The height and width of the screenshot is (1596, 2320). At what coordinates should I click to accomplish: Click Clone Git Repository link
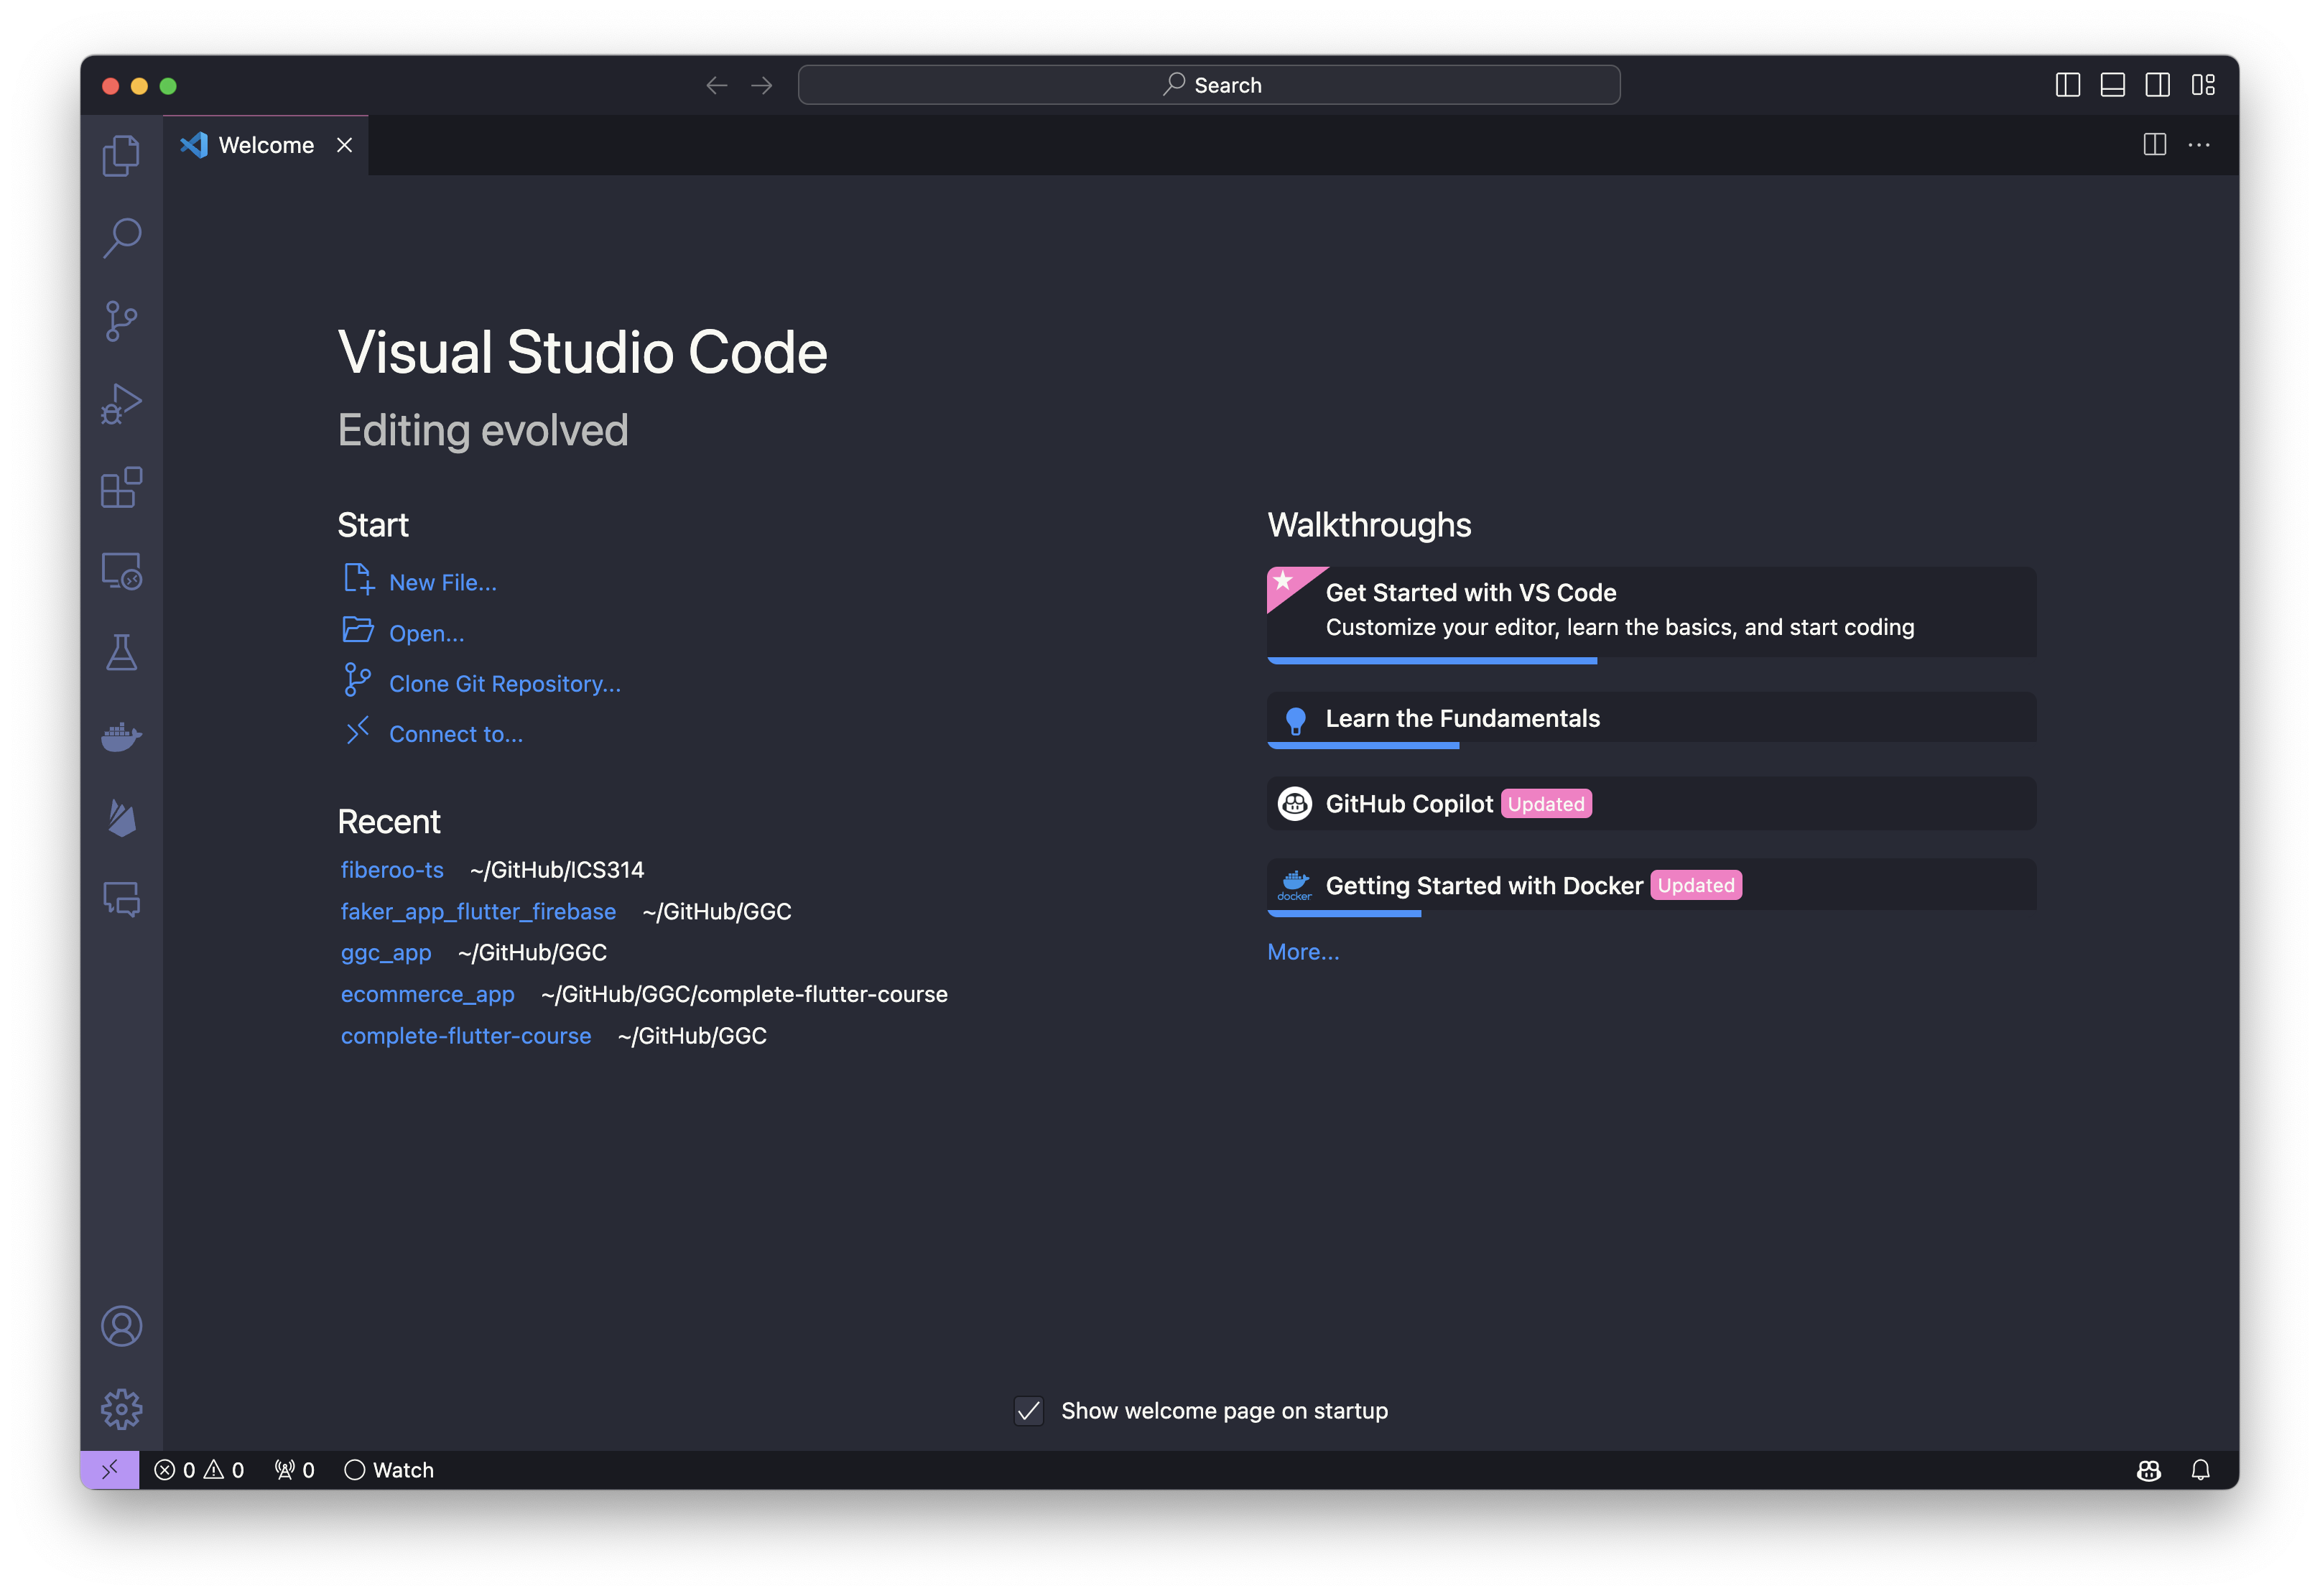pos(504,684)
